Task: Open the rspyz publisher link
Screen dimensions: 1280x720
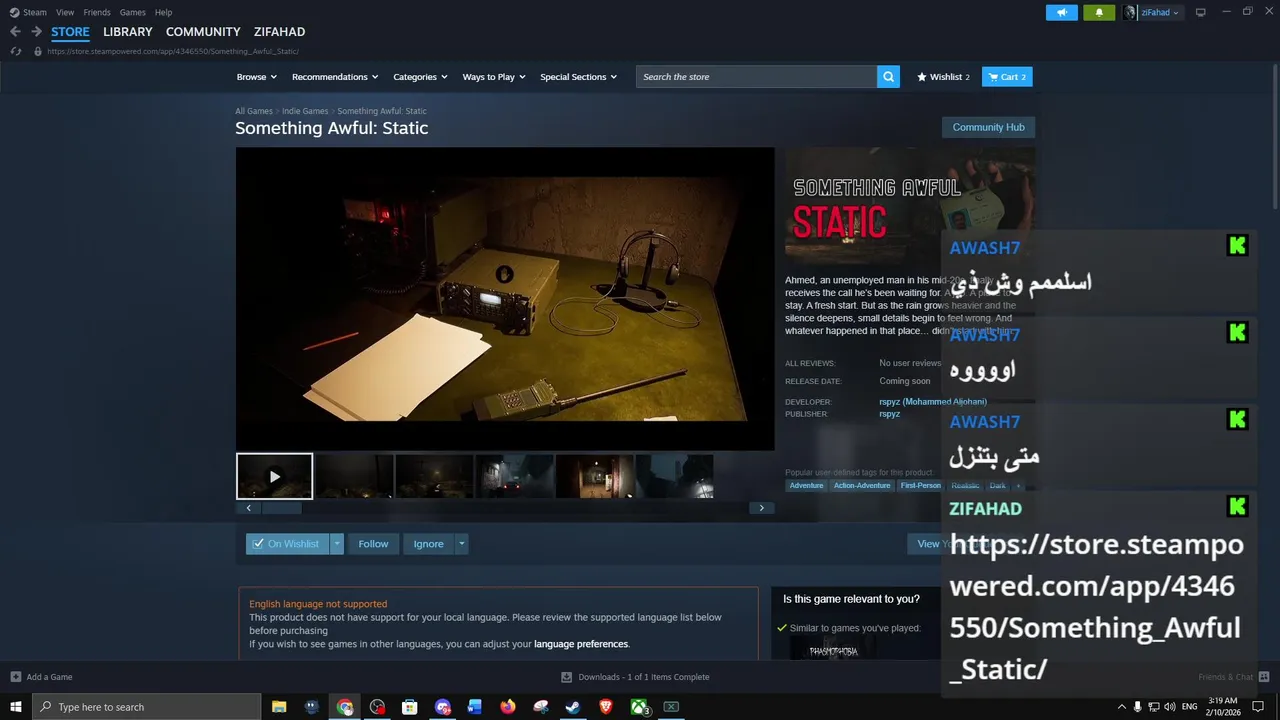Action: click(890, 414)
